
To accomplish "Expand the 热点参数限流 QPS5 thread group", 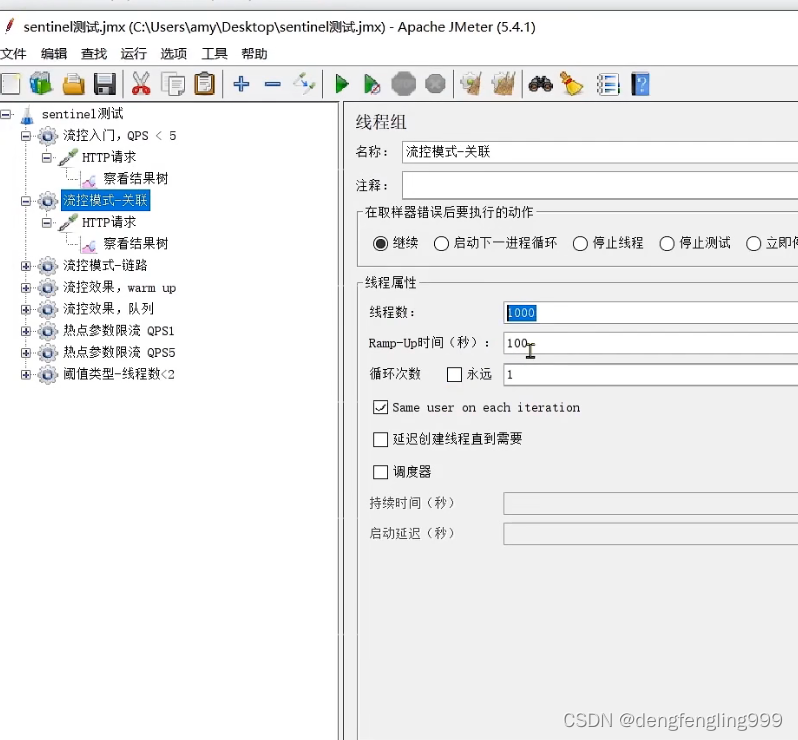I will click(x=25, y=352).
